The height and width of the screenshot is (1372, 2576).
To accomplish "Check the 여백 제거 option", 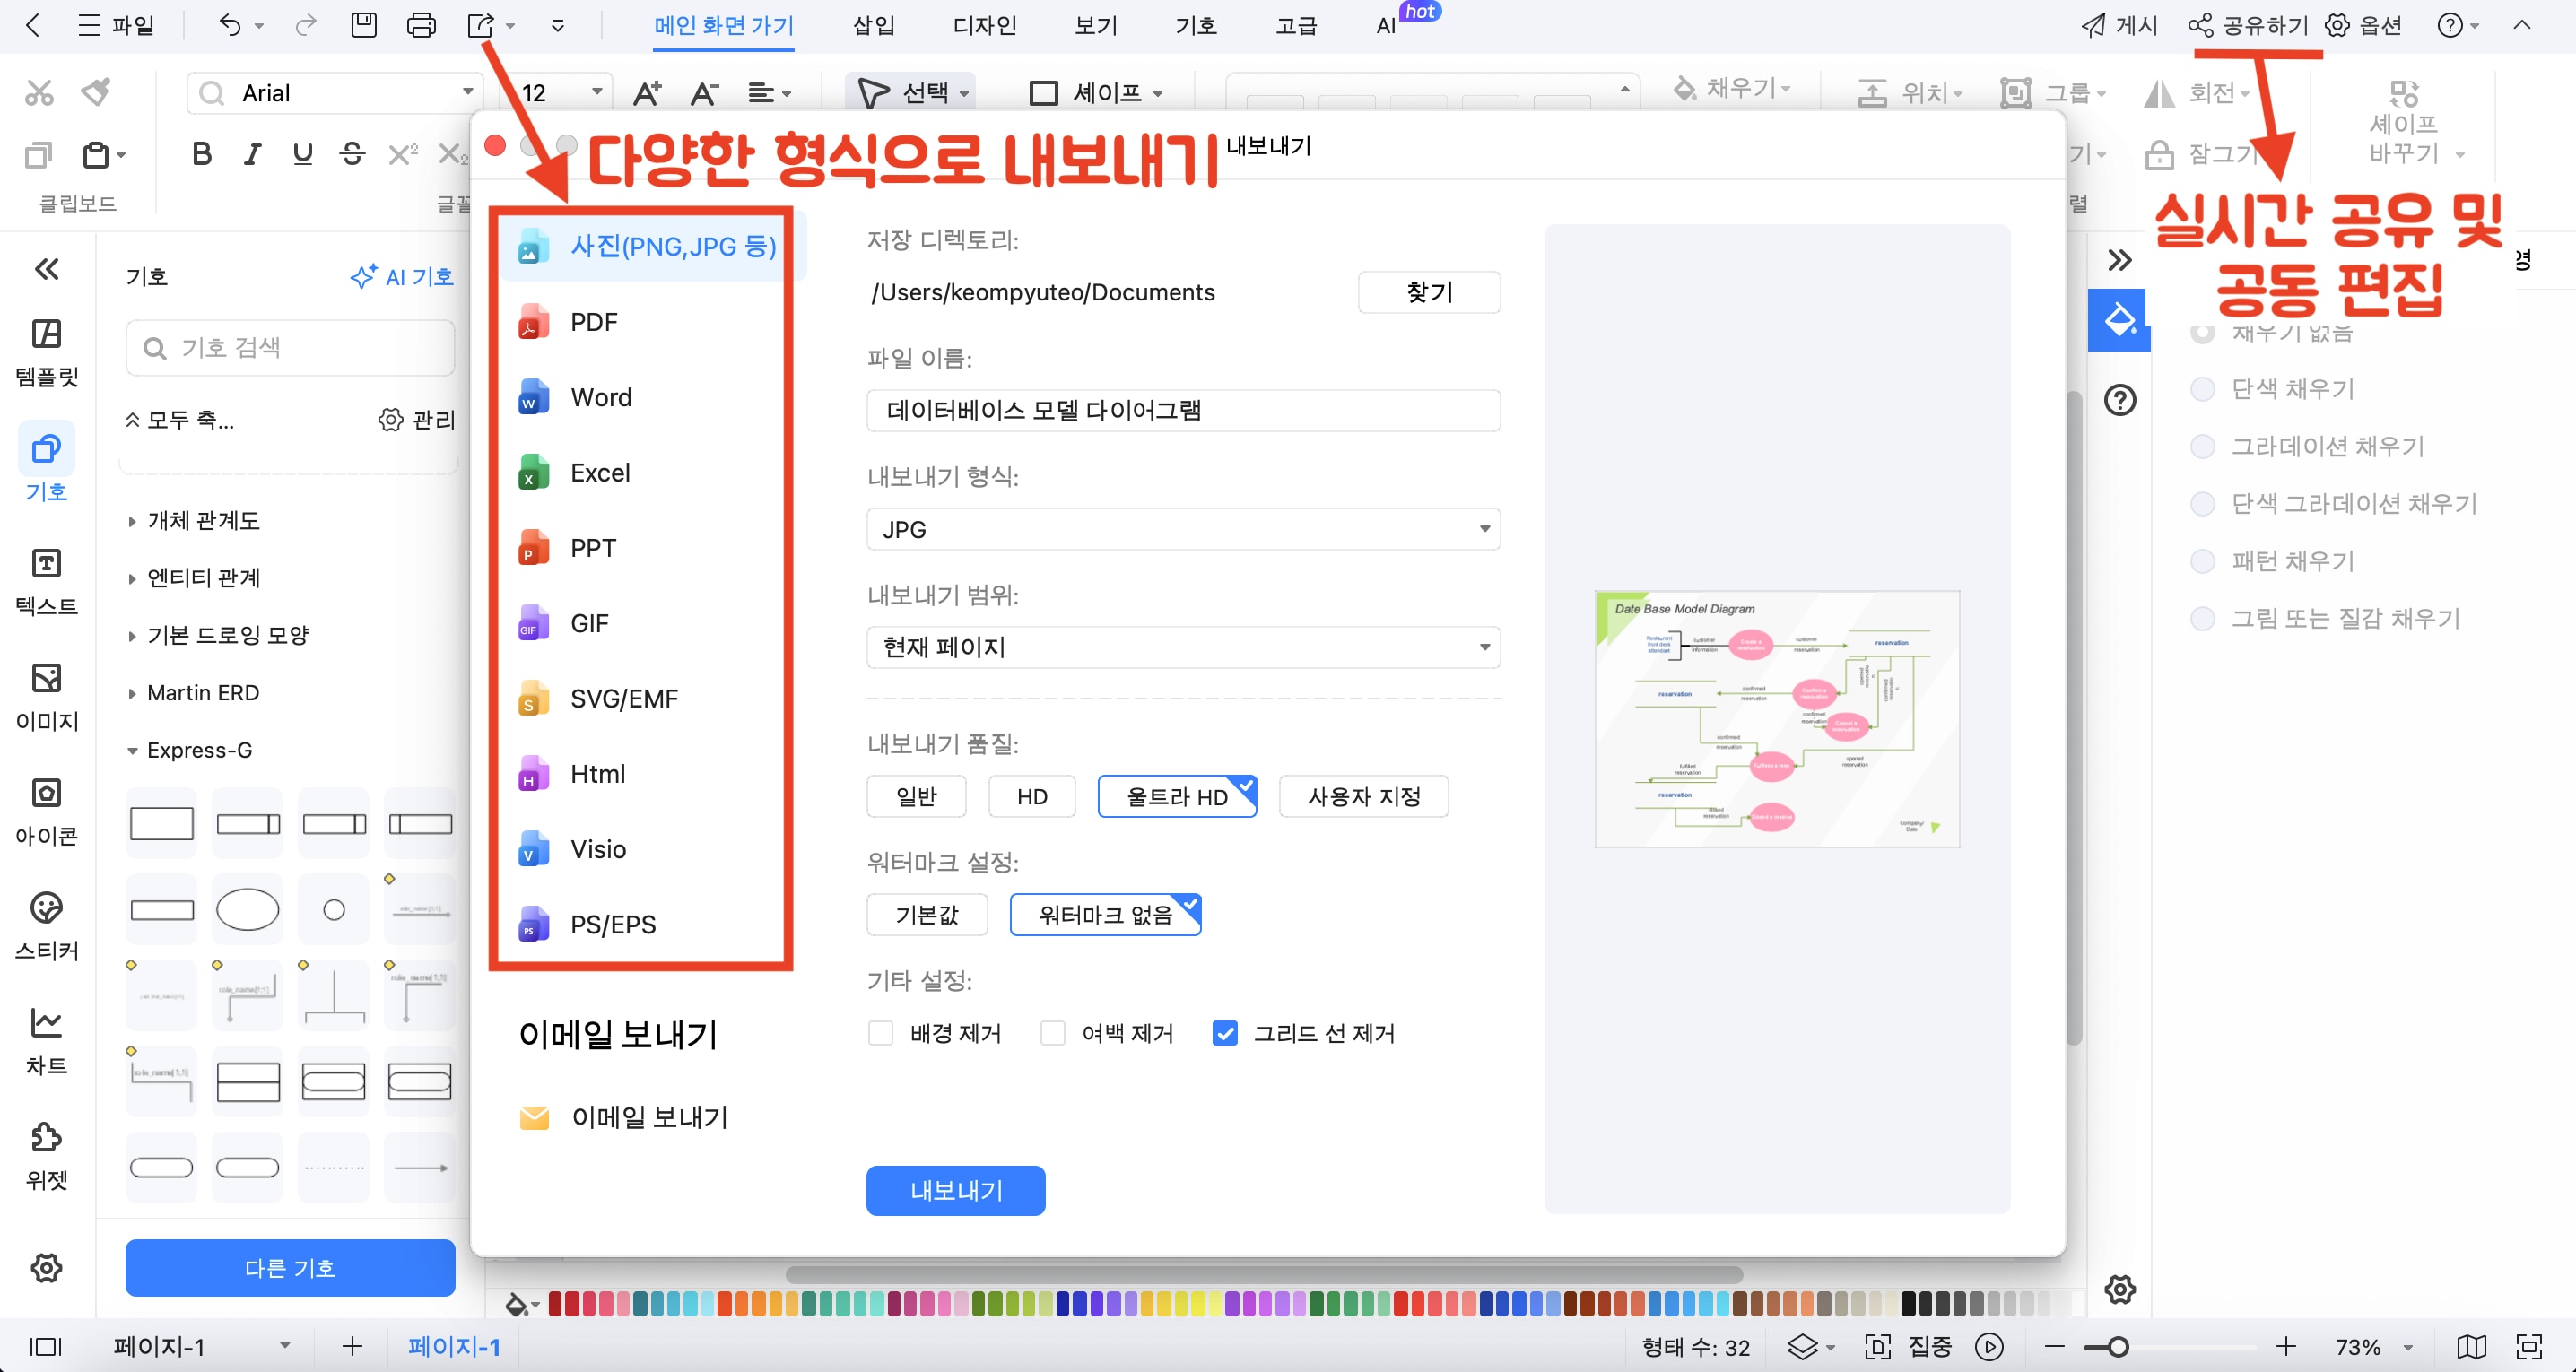I will 1052,1033.
